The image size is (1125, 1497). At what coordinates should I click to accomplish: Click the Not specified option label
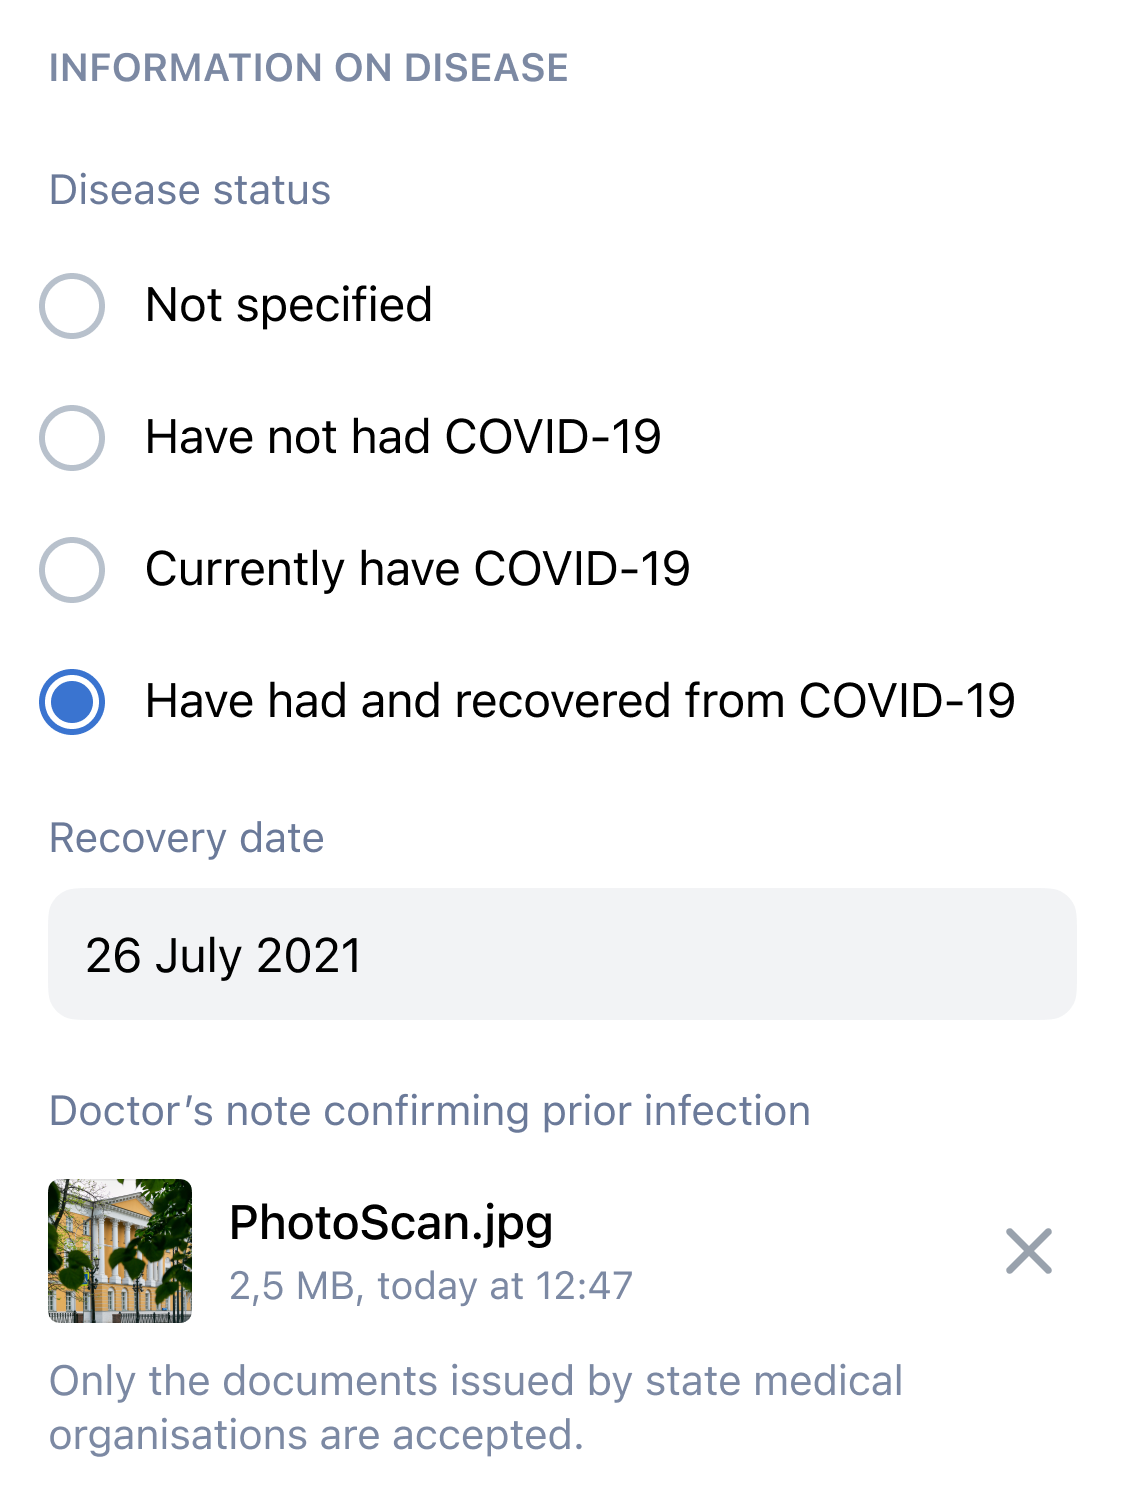point(288,305)
